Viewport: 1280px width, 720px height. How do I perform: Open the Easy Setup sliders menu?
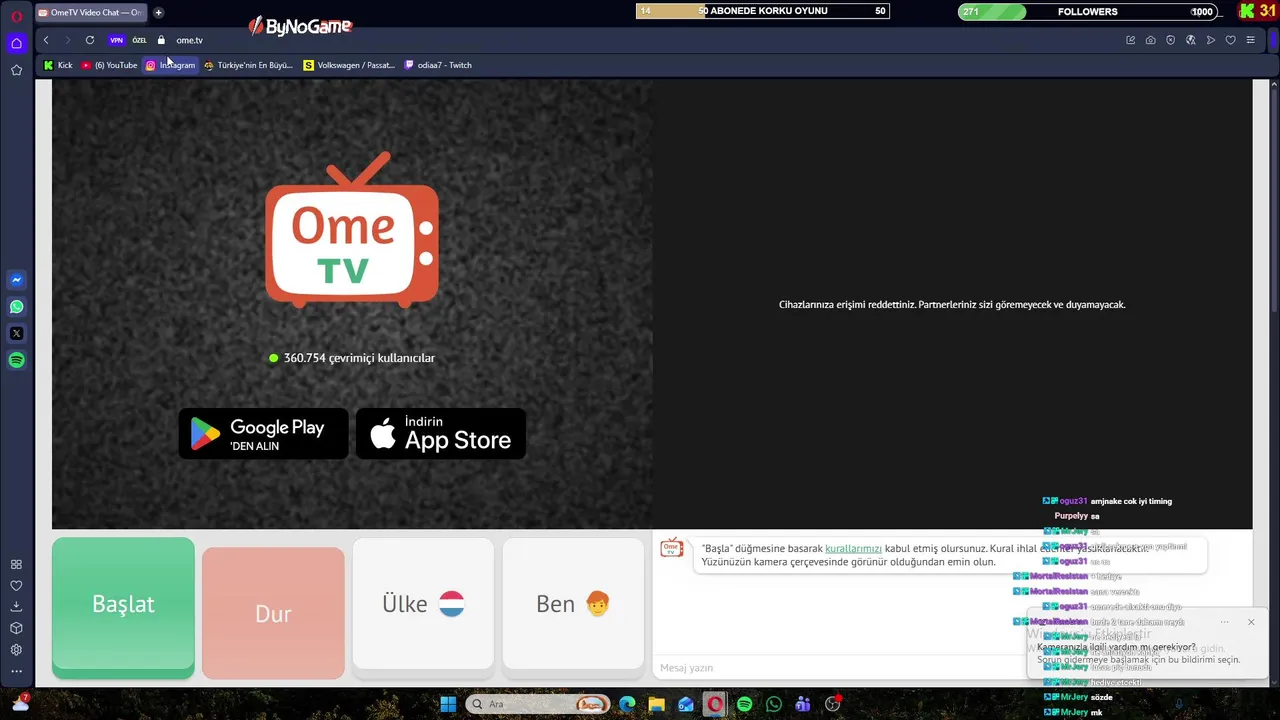(1250, 40)
